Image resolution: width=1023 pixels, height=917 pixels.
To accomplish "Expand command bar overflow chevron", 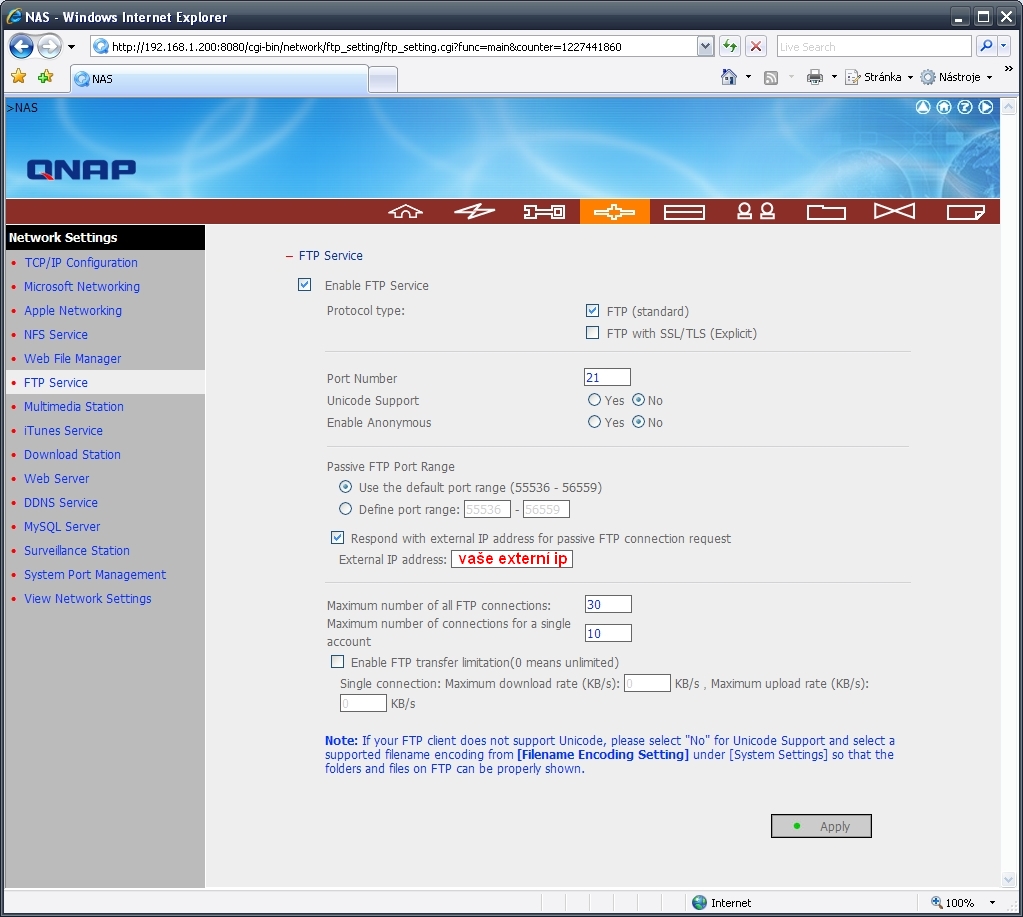I will point(1009,68).
